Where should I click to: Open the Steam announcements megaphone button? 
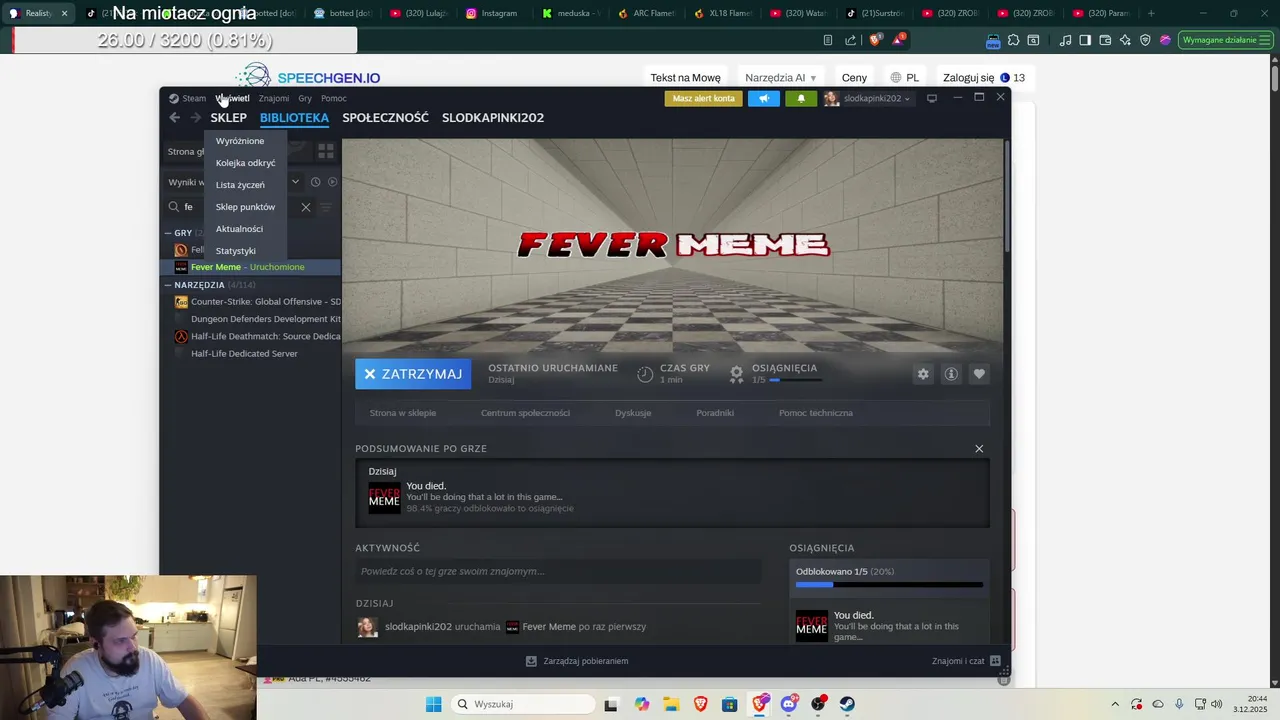(x=763, y=98)
